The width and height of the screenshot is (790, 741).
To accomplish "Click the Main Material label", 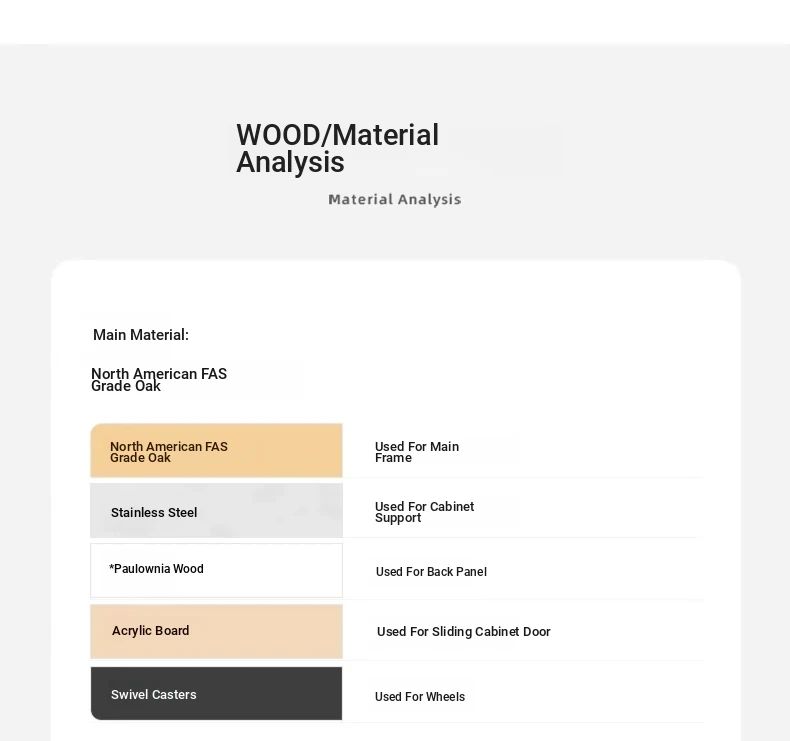I will (141, 335).
